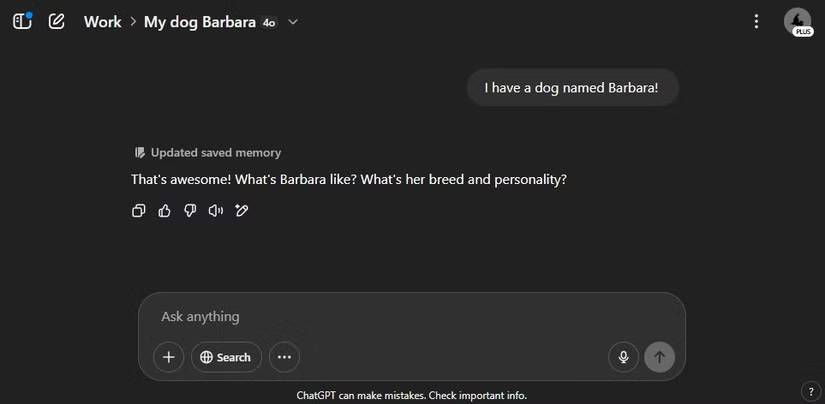Open more tools with three-dots button

click(284, 357)
